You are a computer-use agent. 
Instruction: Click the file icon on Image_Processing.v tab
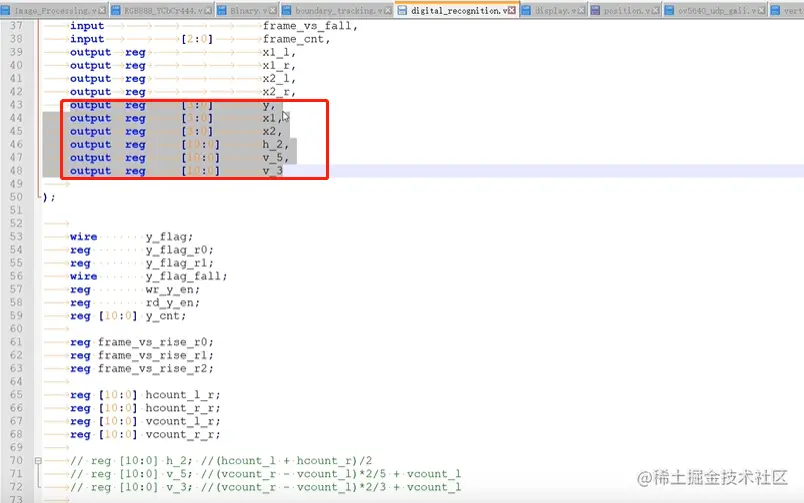5,10
